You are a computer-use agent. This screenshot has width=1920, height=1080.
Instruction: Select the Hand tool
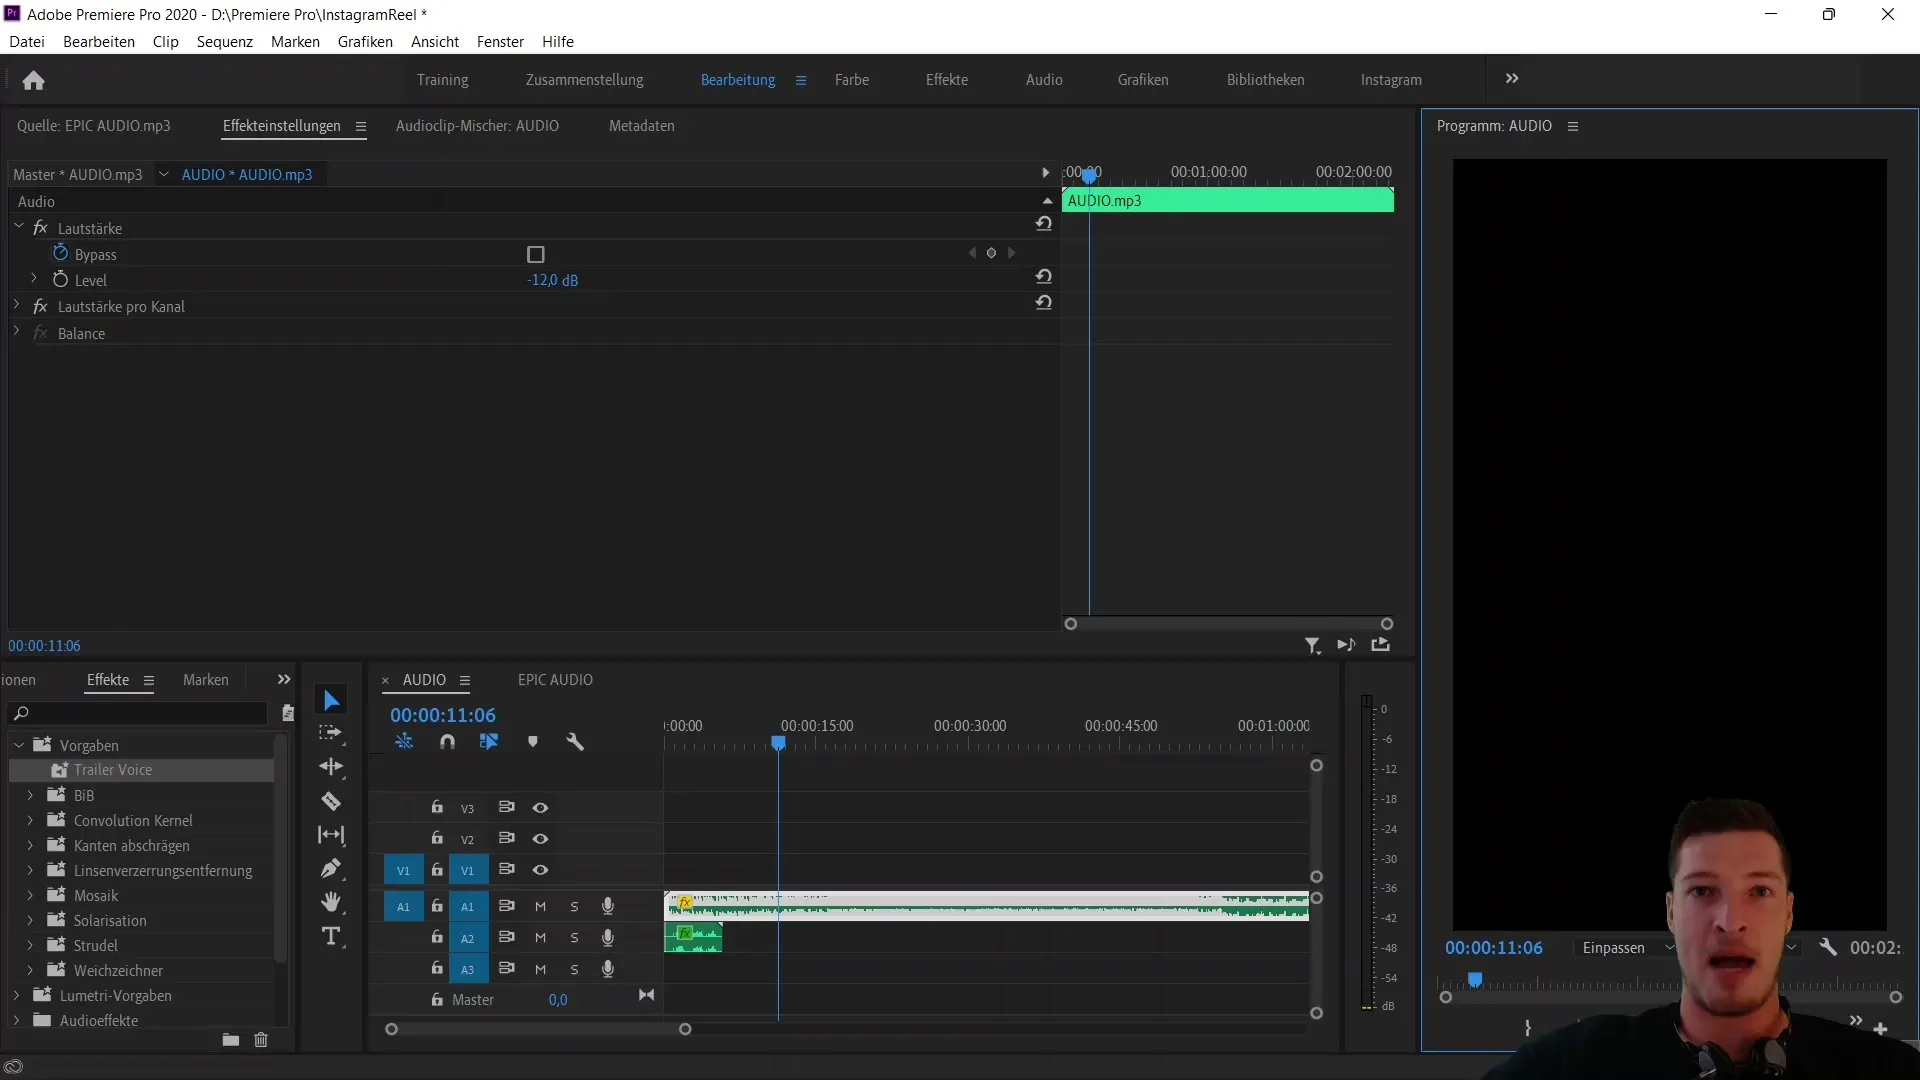331,902
